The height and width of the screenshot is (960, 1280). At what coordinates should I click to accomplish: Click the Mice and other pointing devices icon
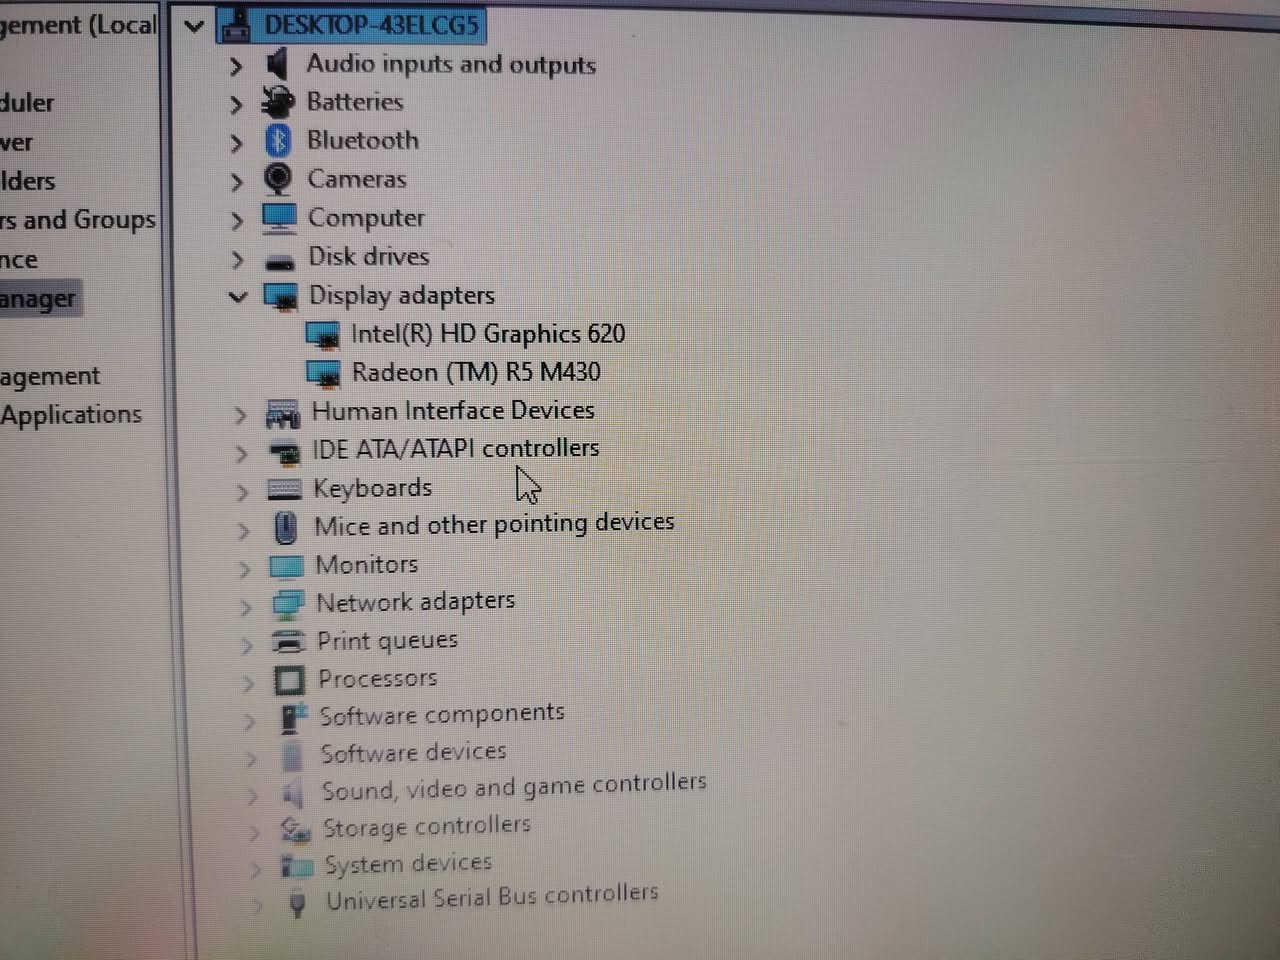point(285,527)
